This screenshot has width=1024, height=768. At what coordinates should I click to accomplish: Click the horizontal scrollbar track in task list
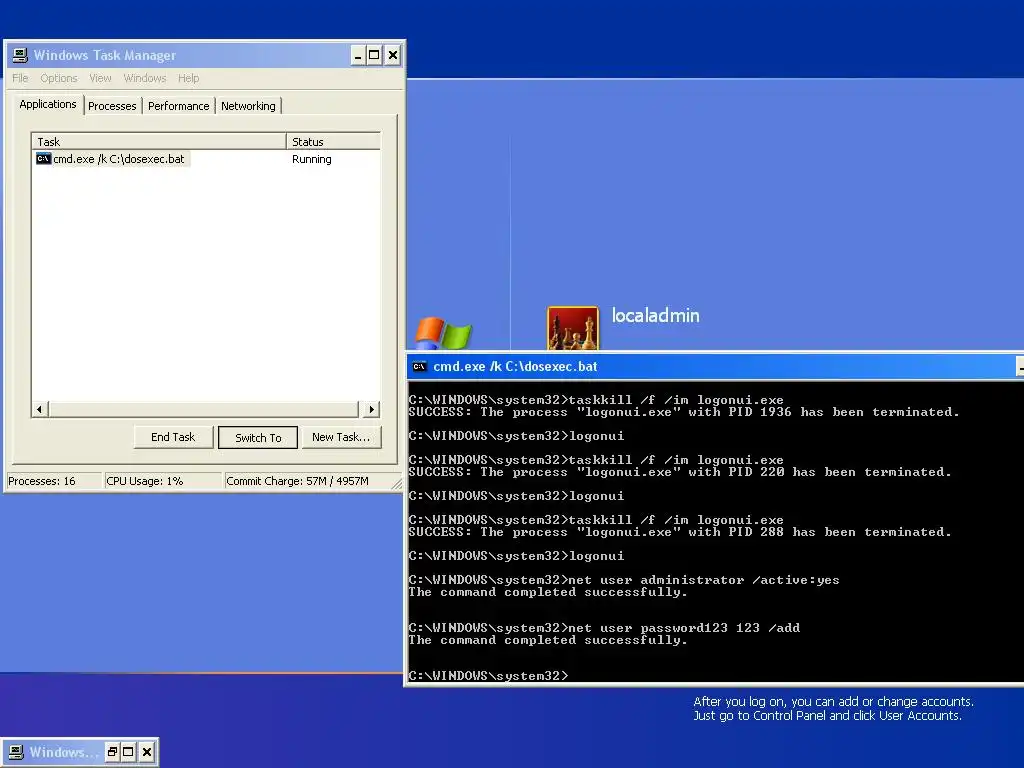point(204,409)
